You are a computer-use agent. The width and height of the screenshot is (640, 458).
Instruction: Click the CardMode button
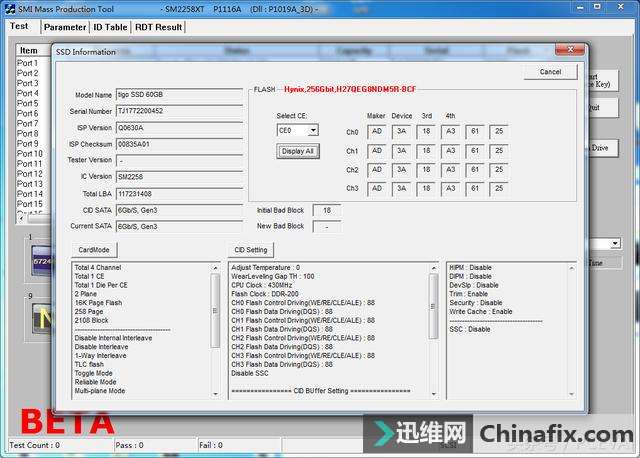94,250
